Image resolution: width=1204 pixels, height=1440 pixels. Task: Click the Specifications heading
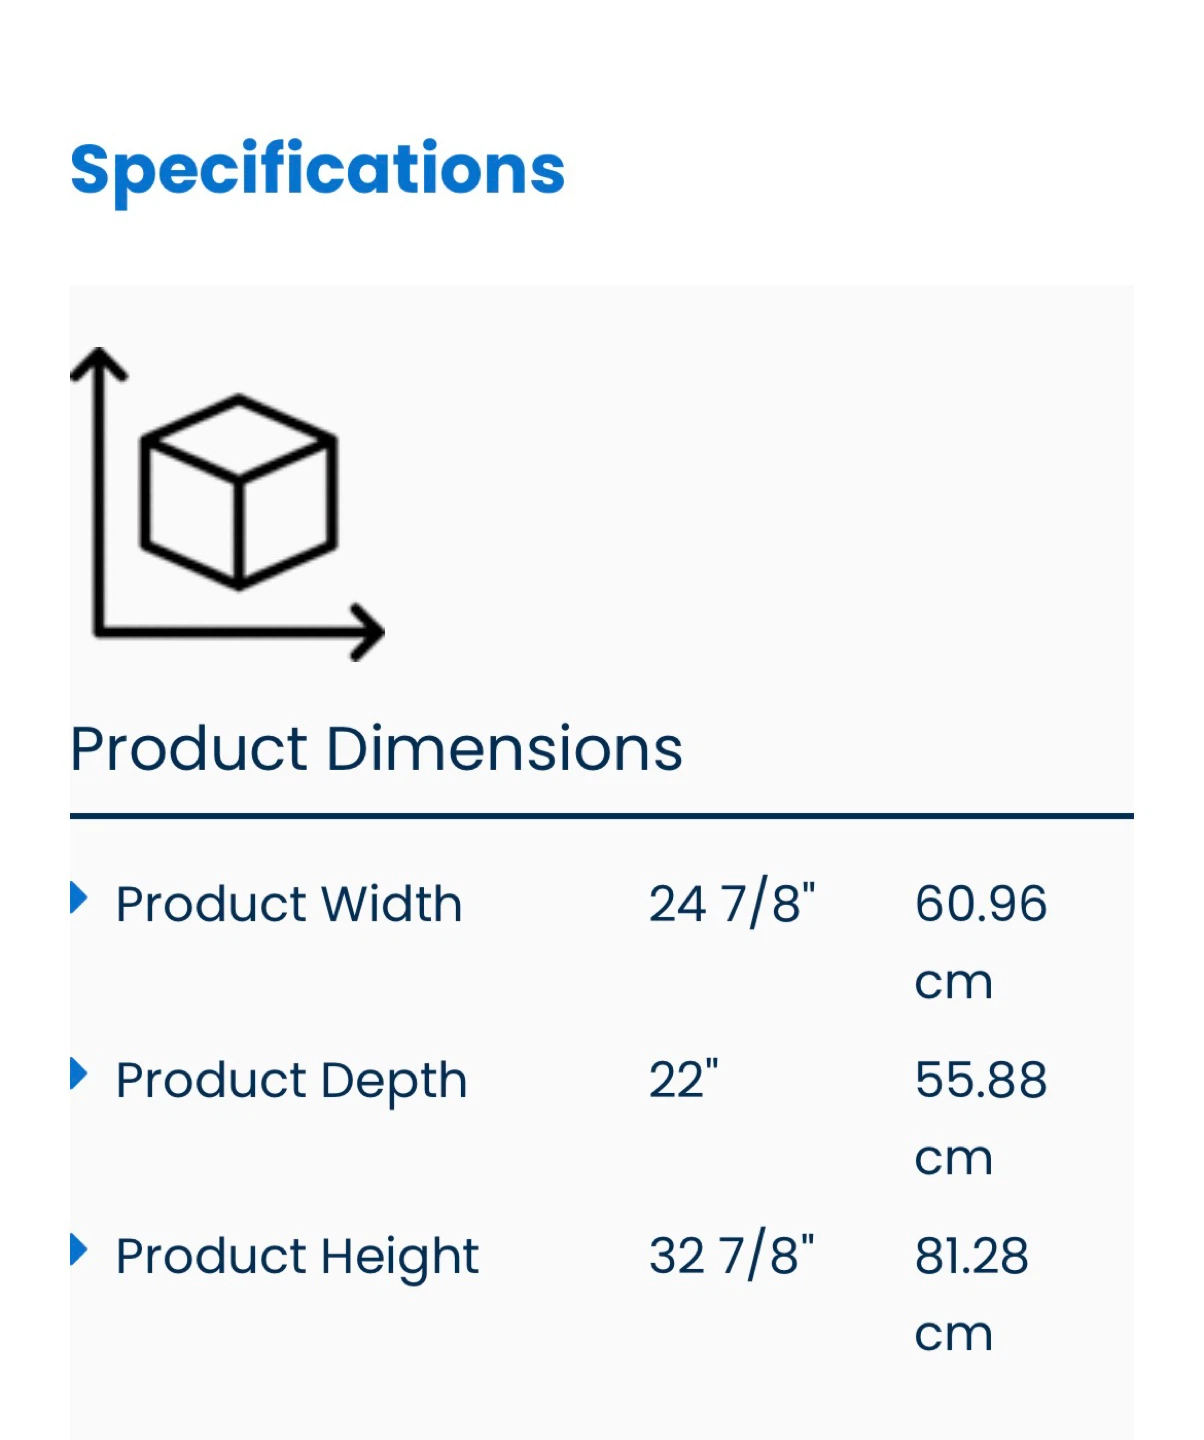pos(317,170)
